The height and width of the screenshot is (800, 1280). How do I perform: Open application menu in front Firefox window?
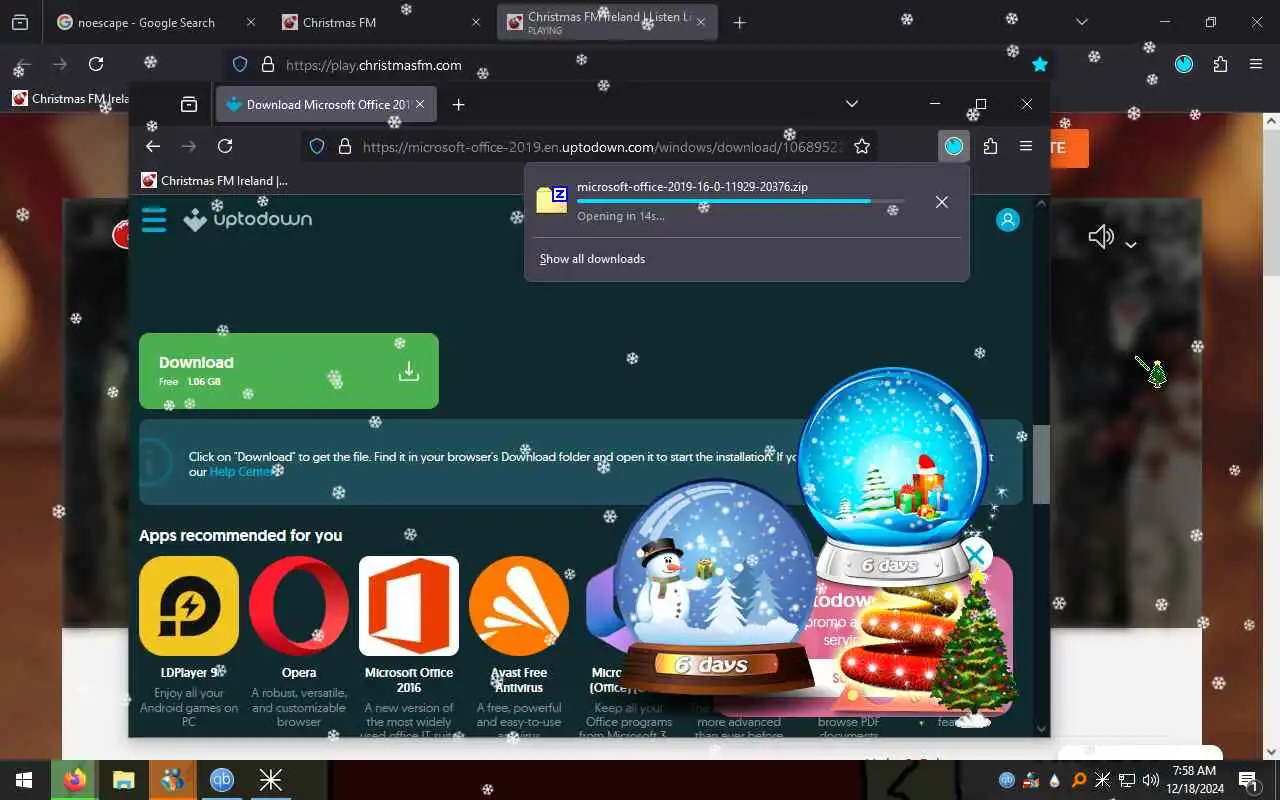coord(1025,146)
